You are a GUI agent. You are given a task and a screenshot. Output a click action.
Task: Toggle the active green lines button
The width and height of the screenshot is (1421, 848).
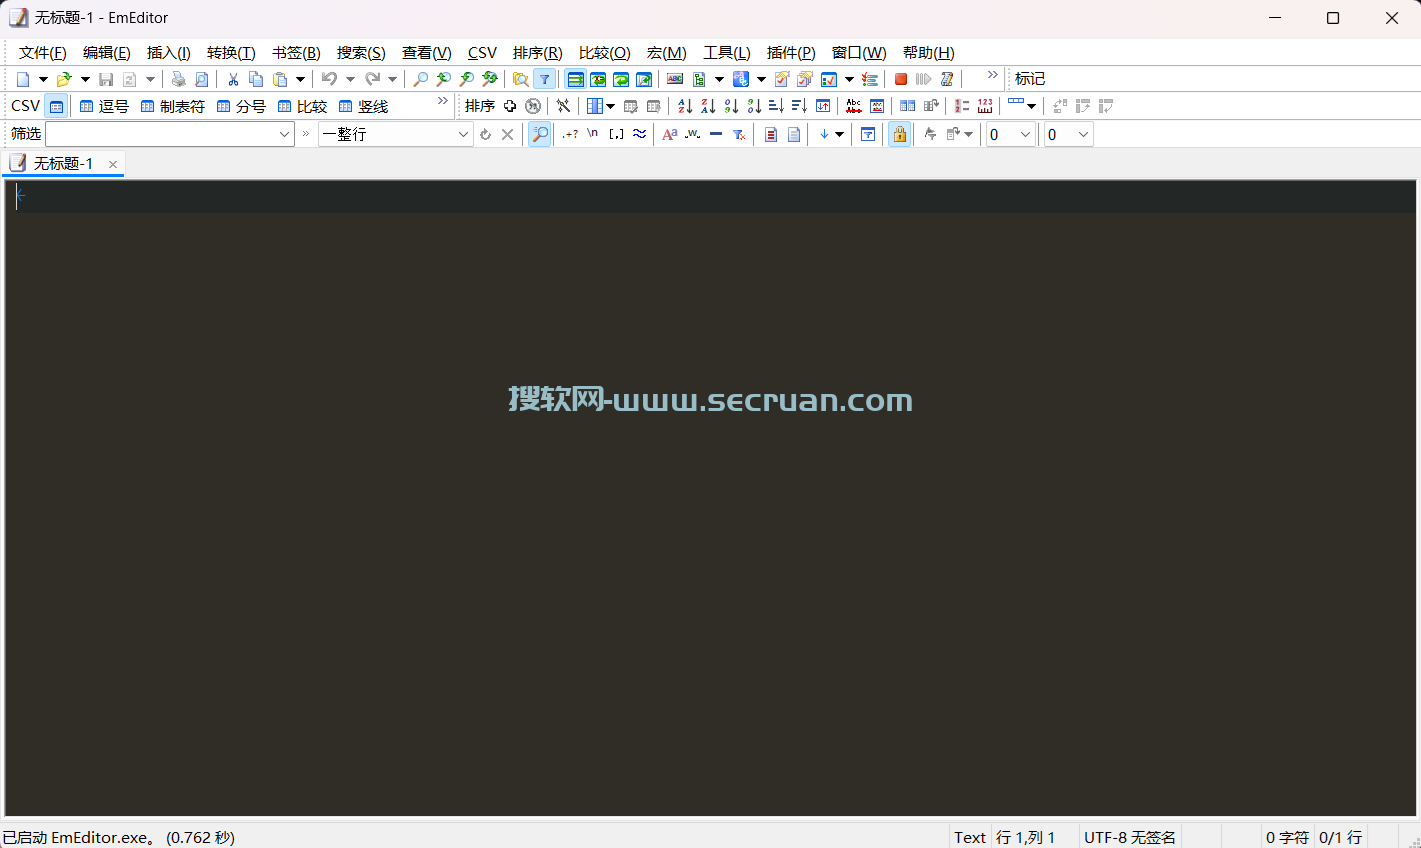click(x=575, y=79)
